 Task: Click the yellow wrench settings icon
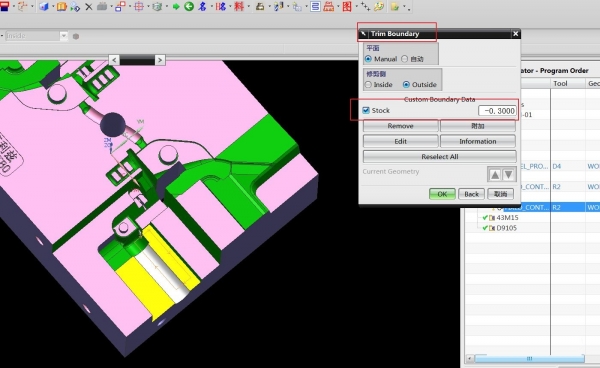click(x=379, y=6)
